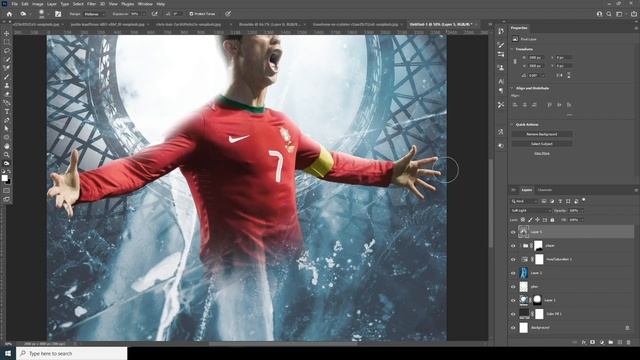This screenshot has height=360, width=640.
Task: Open the brush preset picker
Action: [x=41, y=14]
